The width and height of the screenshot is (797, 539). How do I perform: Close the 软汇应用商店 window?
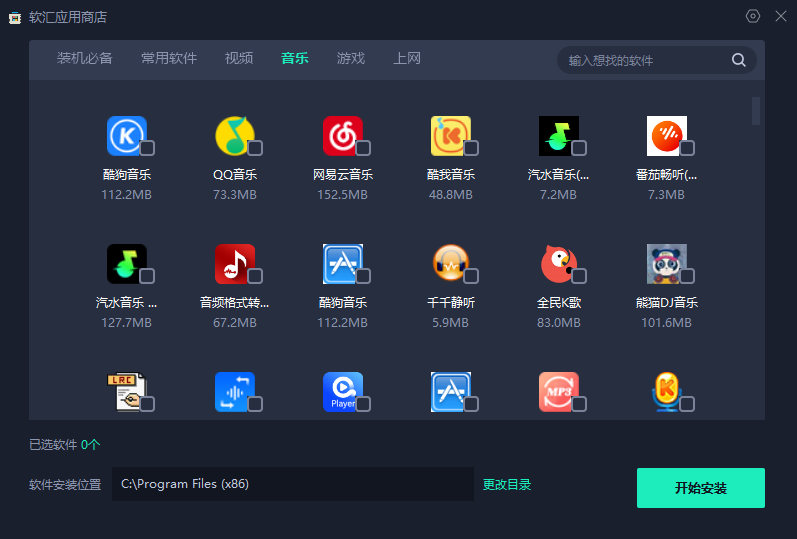[x=781, y=16]
